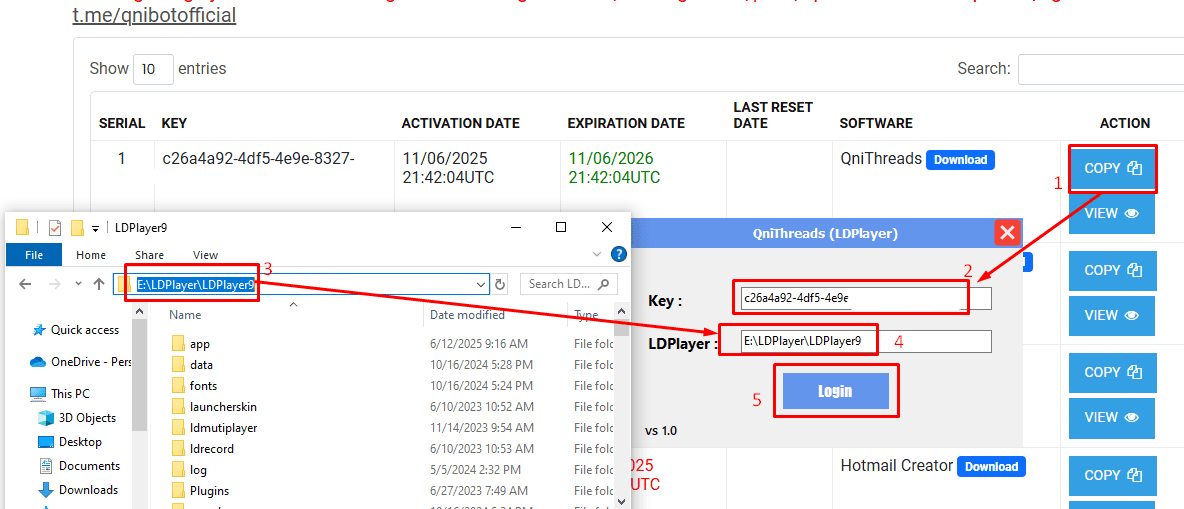Open the t.me/qnibotofficial link
The width and height of the screenshot is (1184, 509).
tap(154, 14)
